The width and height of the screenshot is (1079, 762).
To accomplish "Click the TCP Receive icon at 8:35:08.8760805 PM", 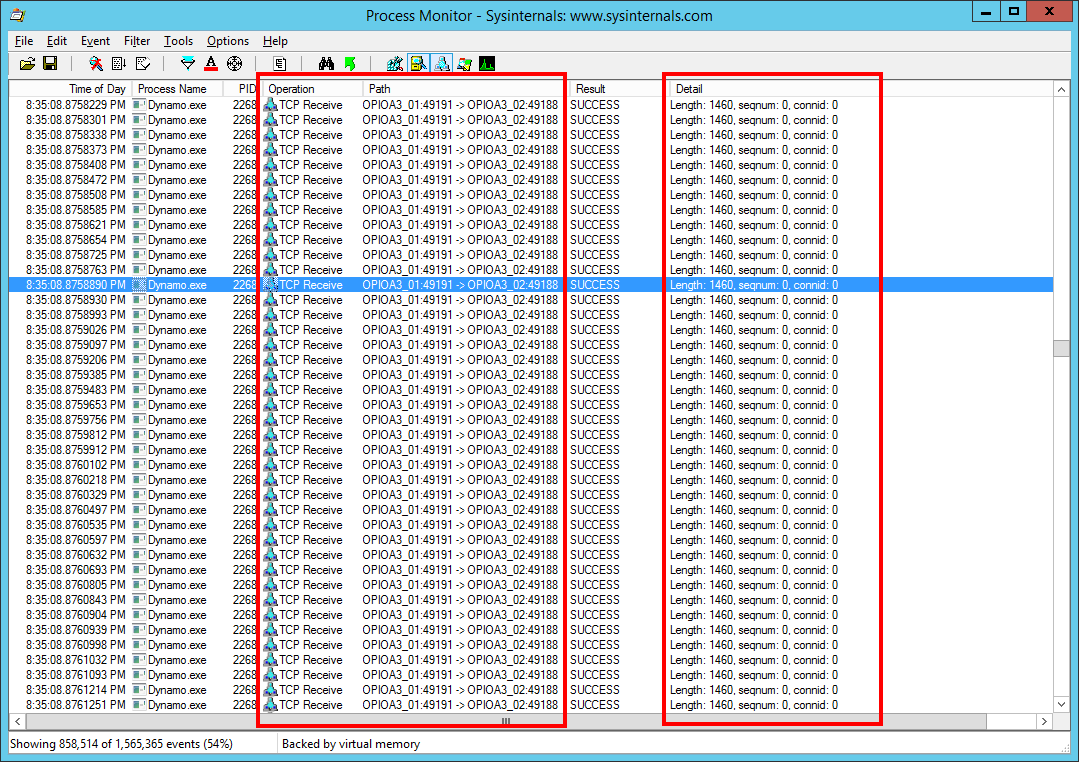I will coord(270,584).
